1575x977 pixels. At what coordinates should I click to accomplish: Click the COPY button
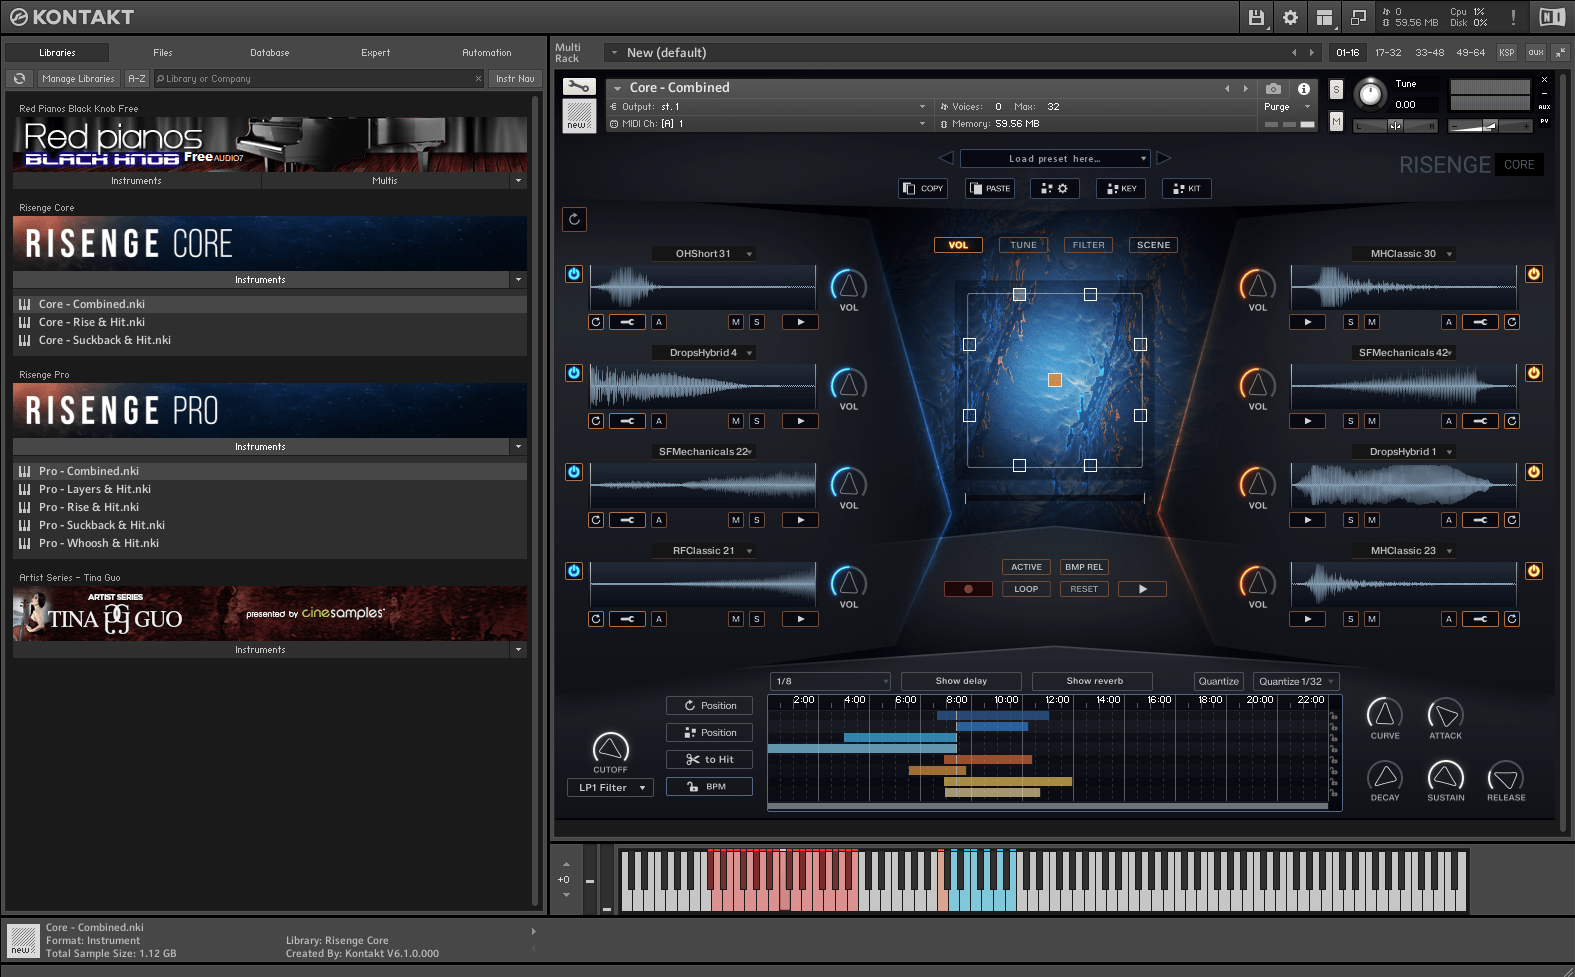coord(923,188)
